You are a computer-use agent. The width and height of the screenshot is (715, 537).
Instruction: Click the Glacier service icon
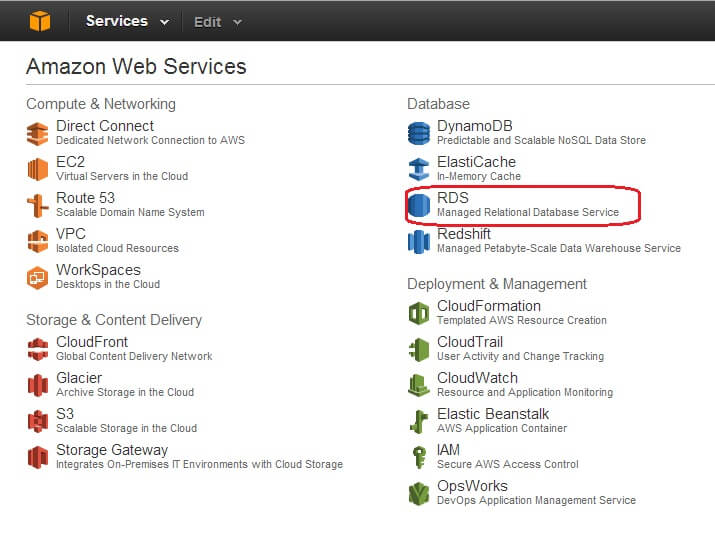37,386
